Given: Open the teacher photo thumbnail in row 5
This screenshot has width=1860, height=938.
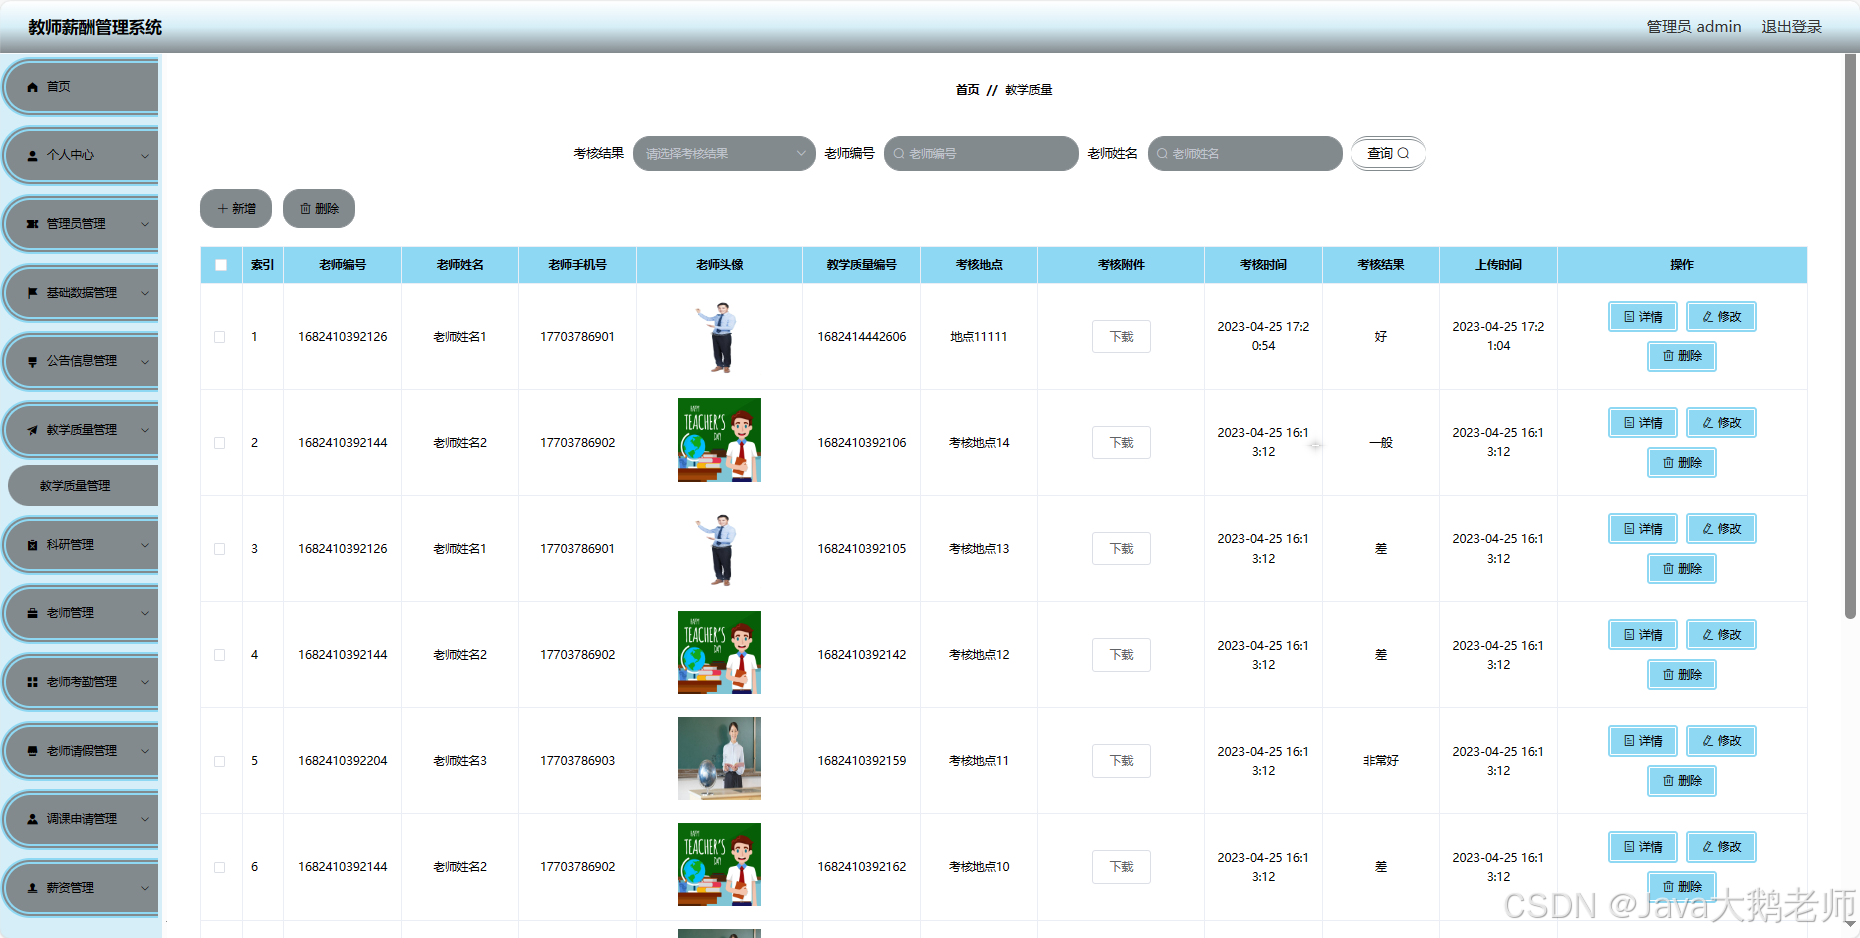Looking at the screenshot, I should [719, 758].
